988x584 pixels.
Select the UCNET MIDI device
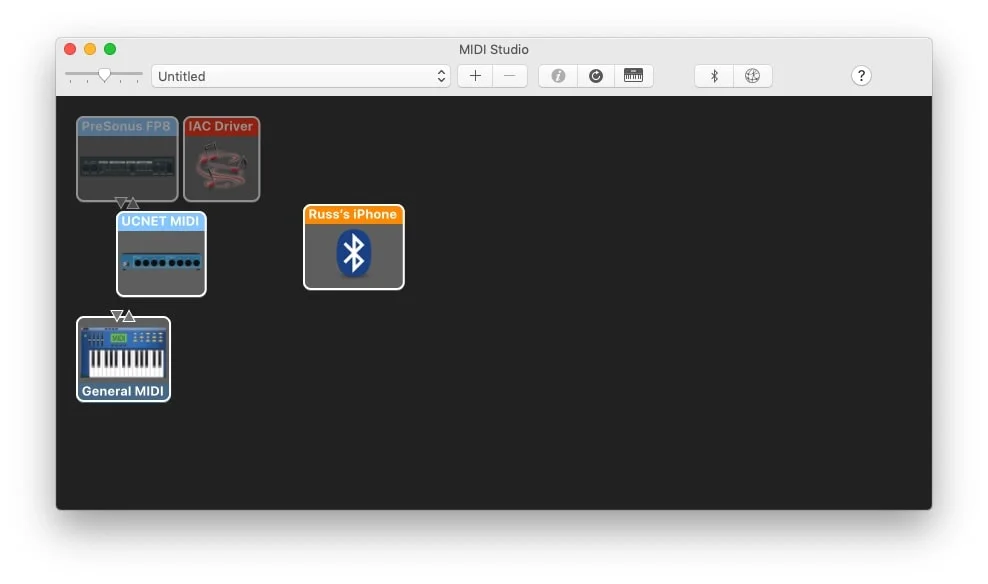(161, 254)
